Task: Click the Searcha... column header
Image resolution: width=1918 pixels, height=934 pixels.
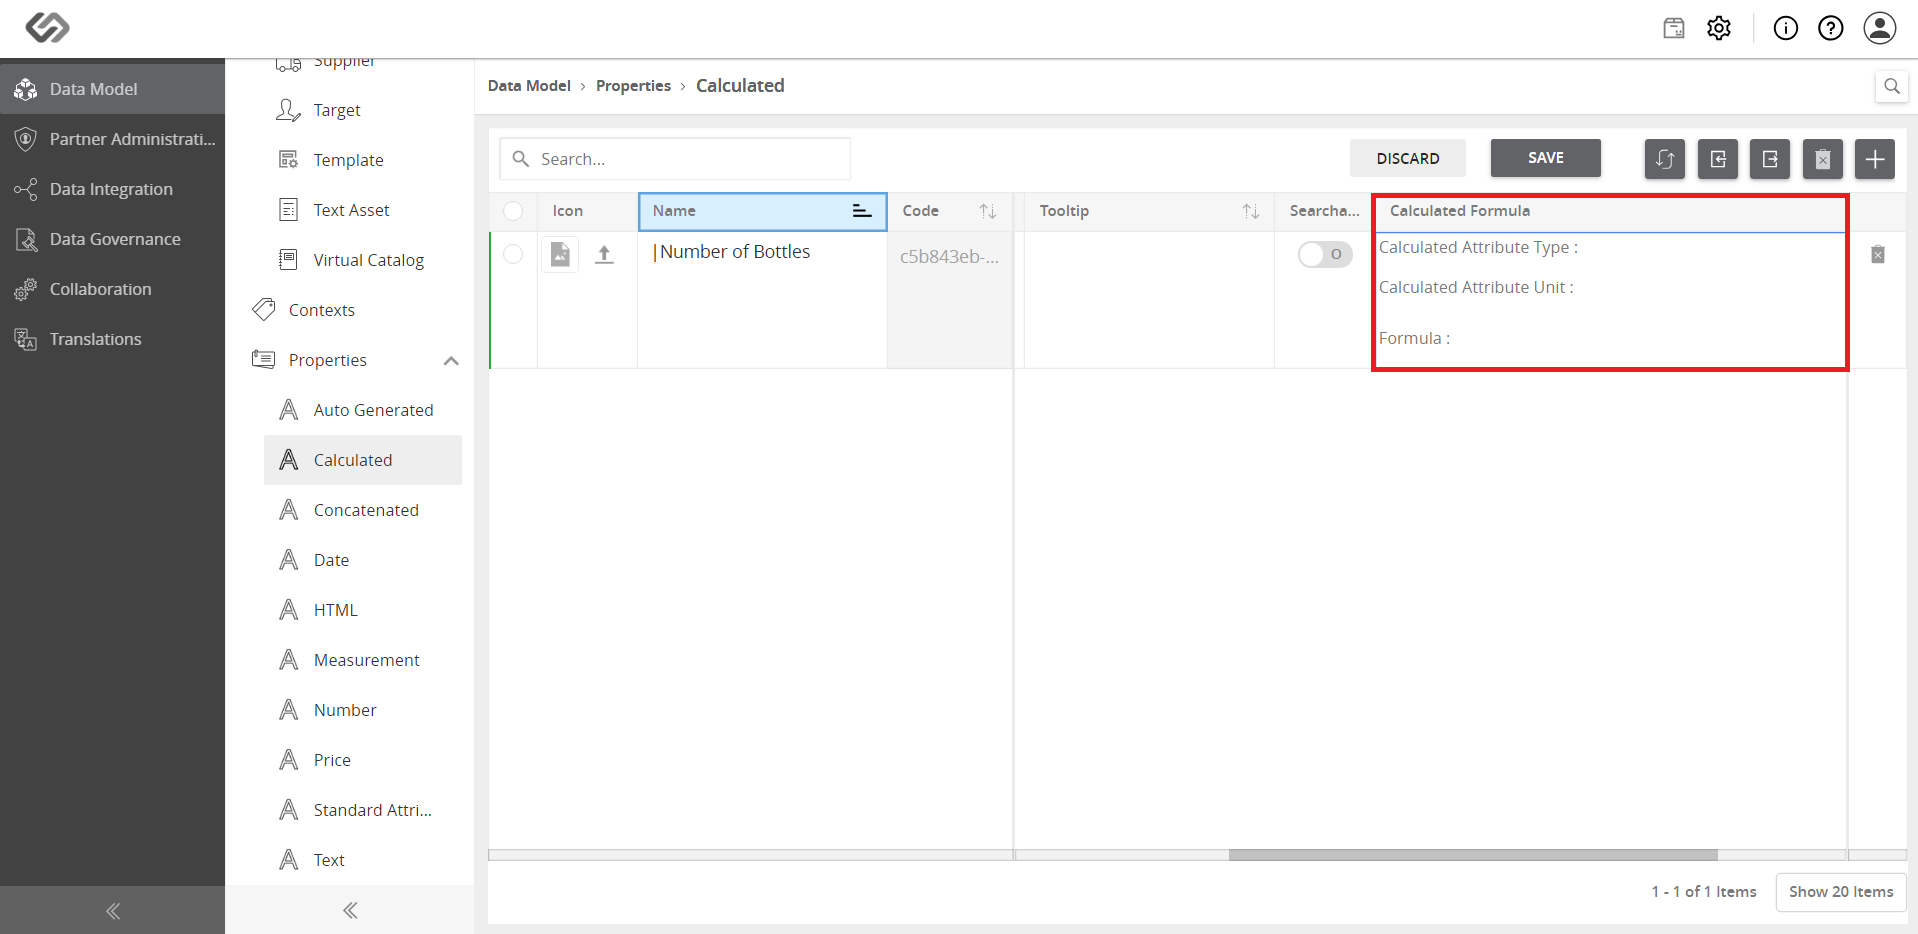Action: coord(1324,211)
